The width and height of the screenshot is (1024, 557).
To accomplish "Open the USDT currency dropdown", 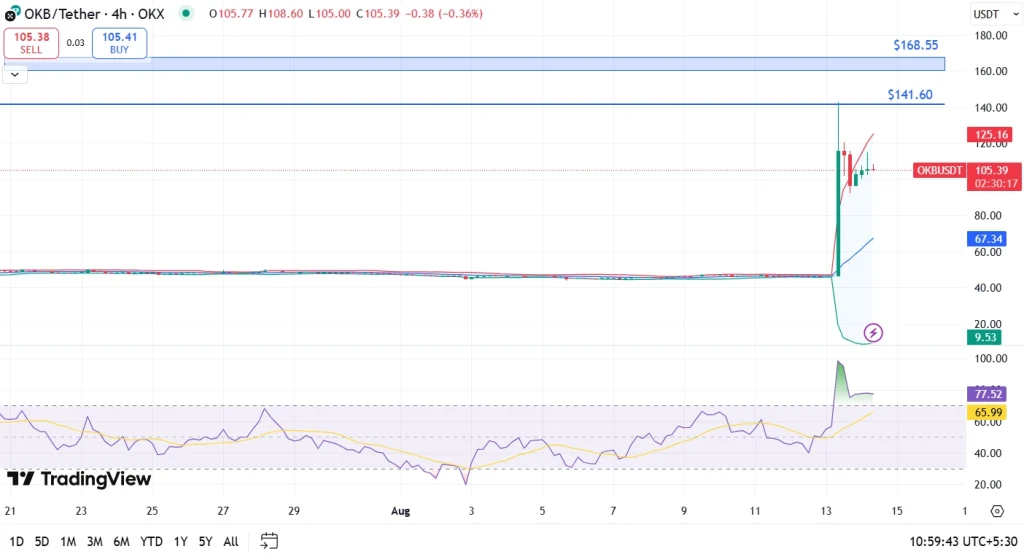I will (995, 14).
